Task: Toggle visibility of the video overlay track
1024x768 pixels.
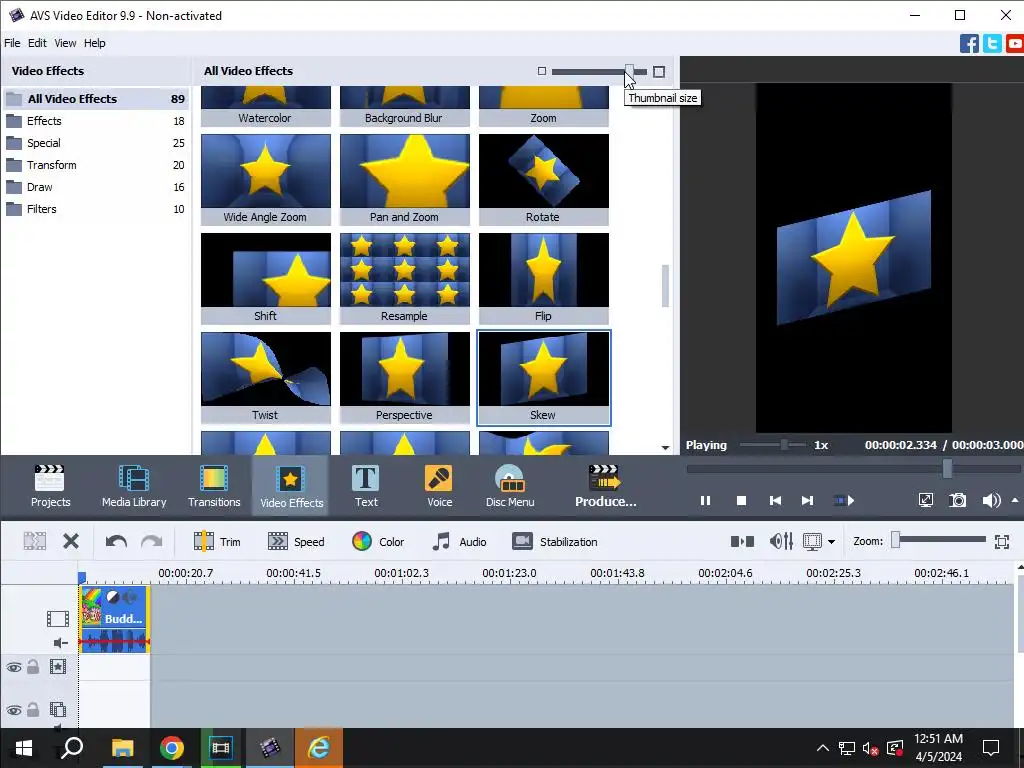Action: click(14, 710)
